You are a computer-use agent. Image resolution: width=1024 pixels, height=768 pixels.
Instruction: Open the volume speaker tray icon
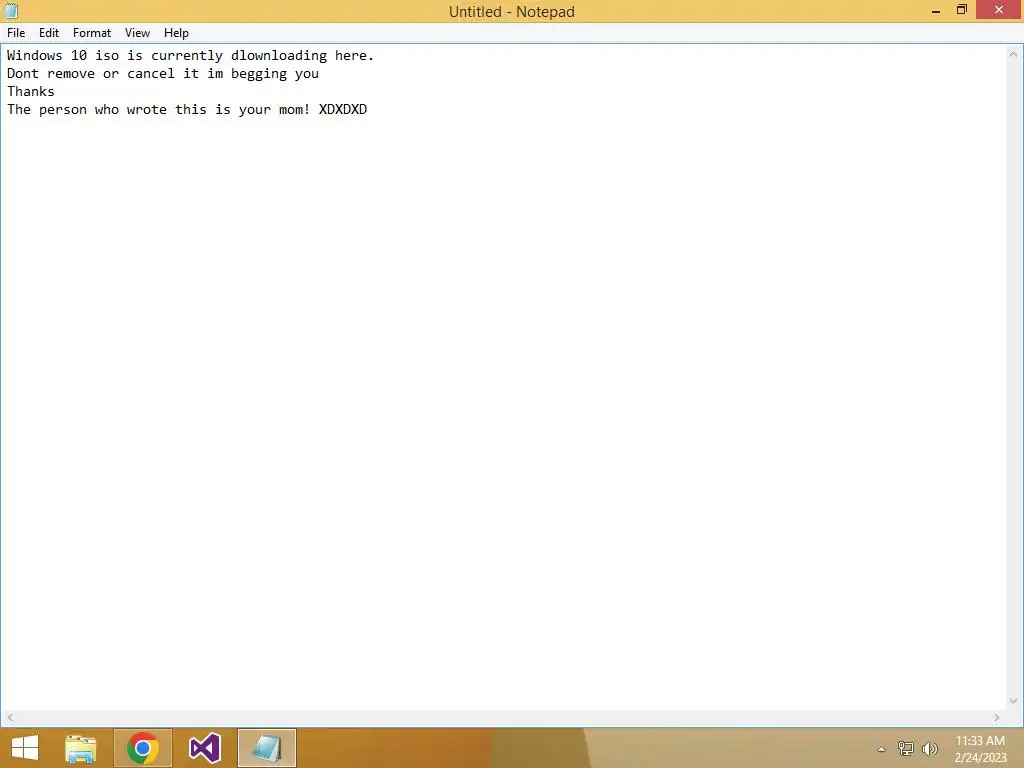[x=930, y=748]
